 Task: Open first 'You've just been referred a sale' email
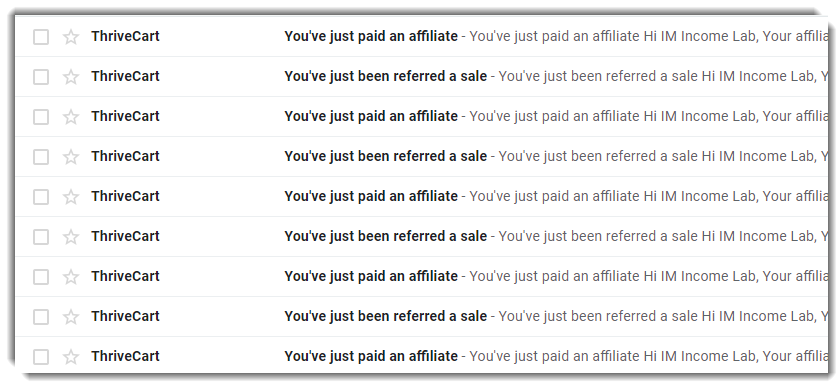[386, 77]
